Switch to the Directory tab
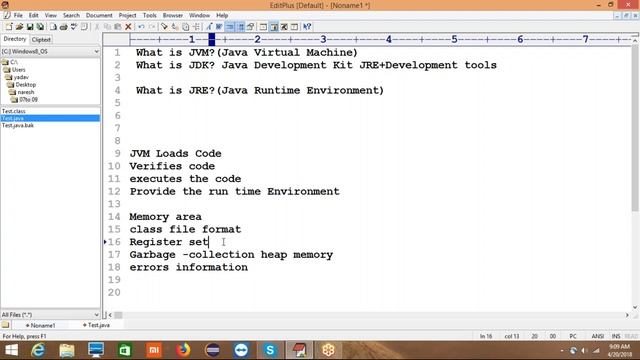Viewport: 640px width, 360px height. coord(15,39)
